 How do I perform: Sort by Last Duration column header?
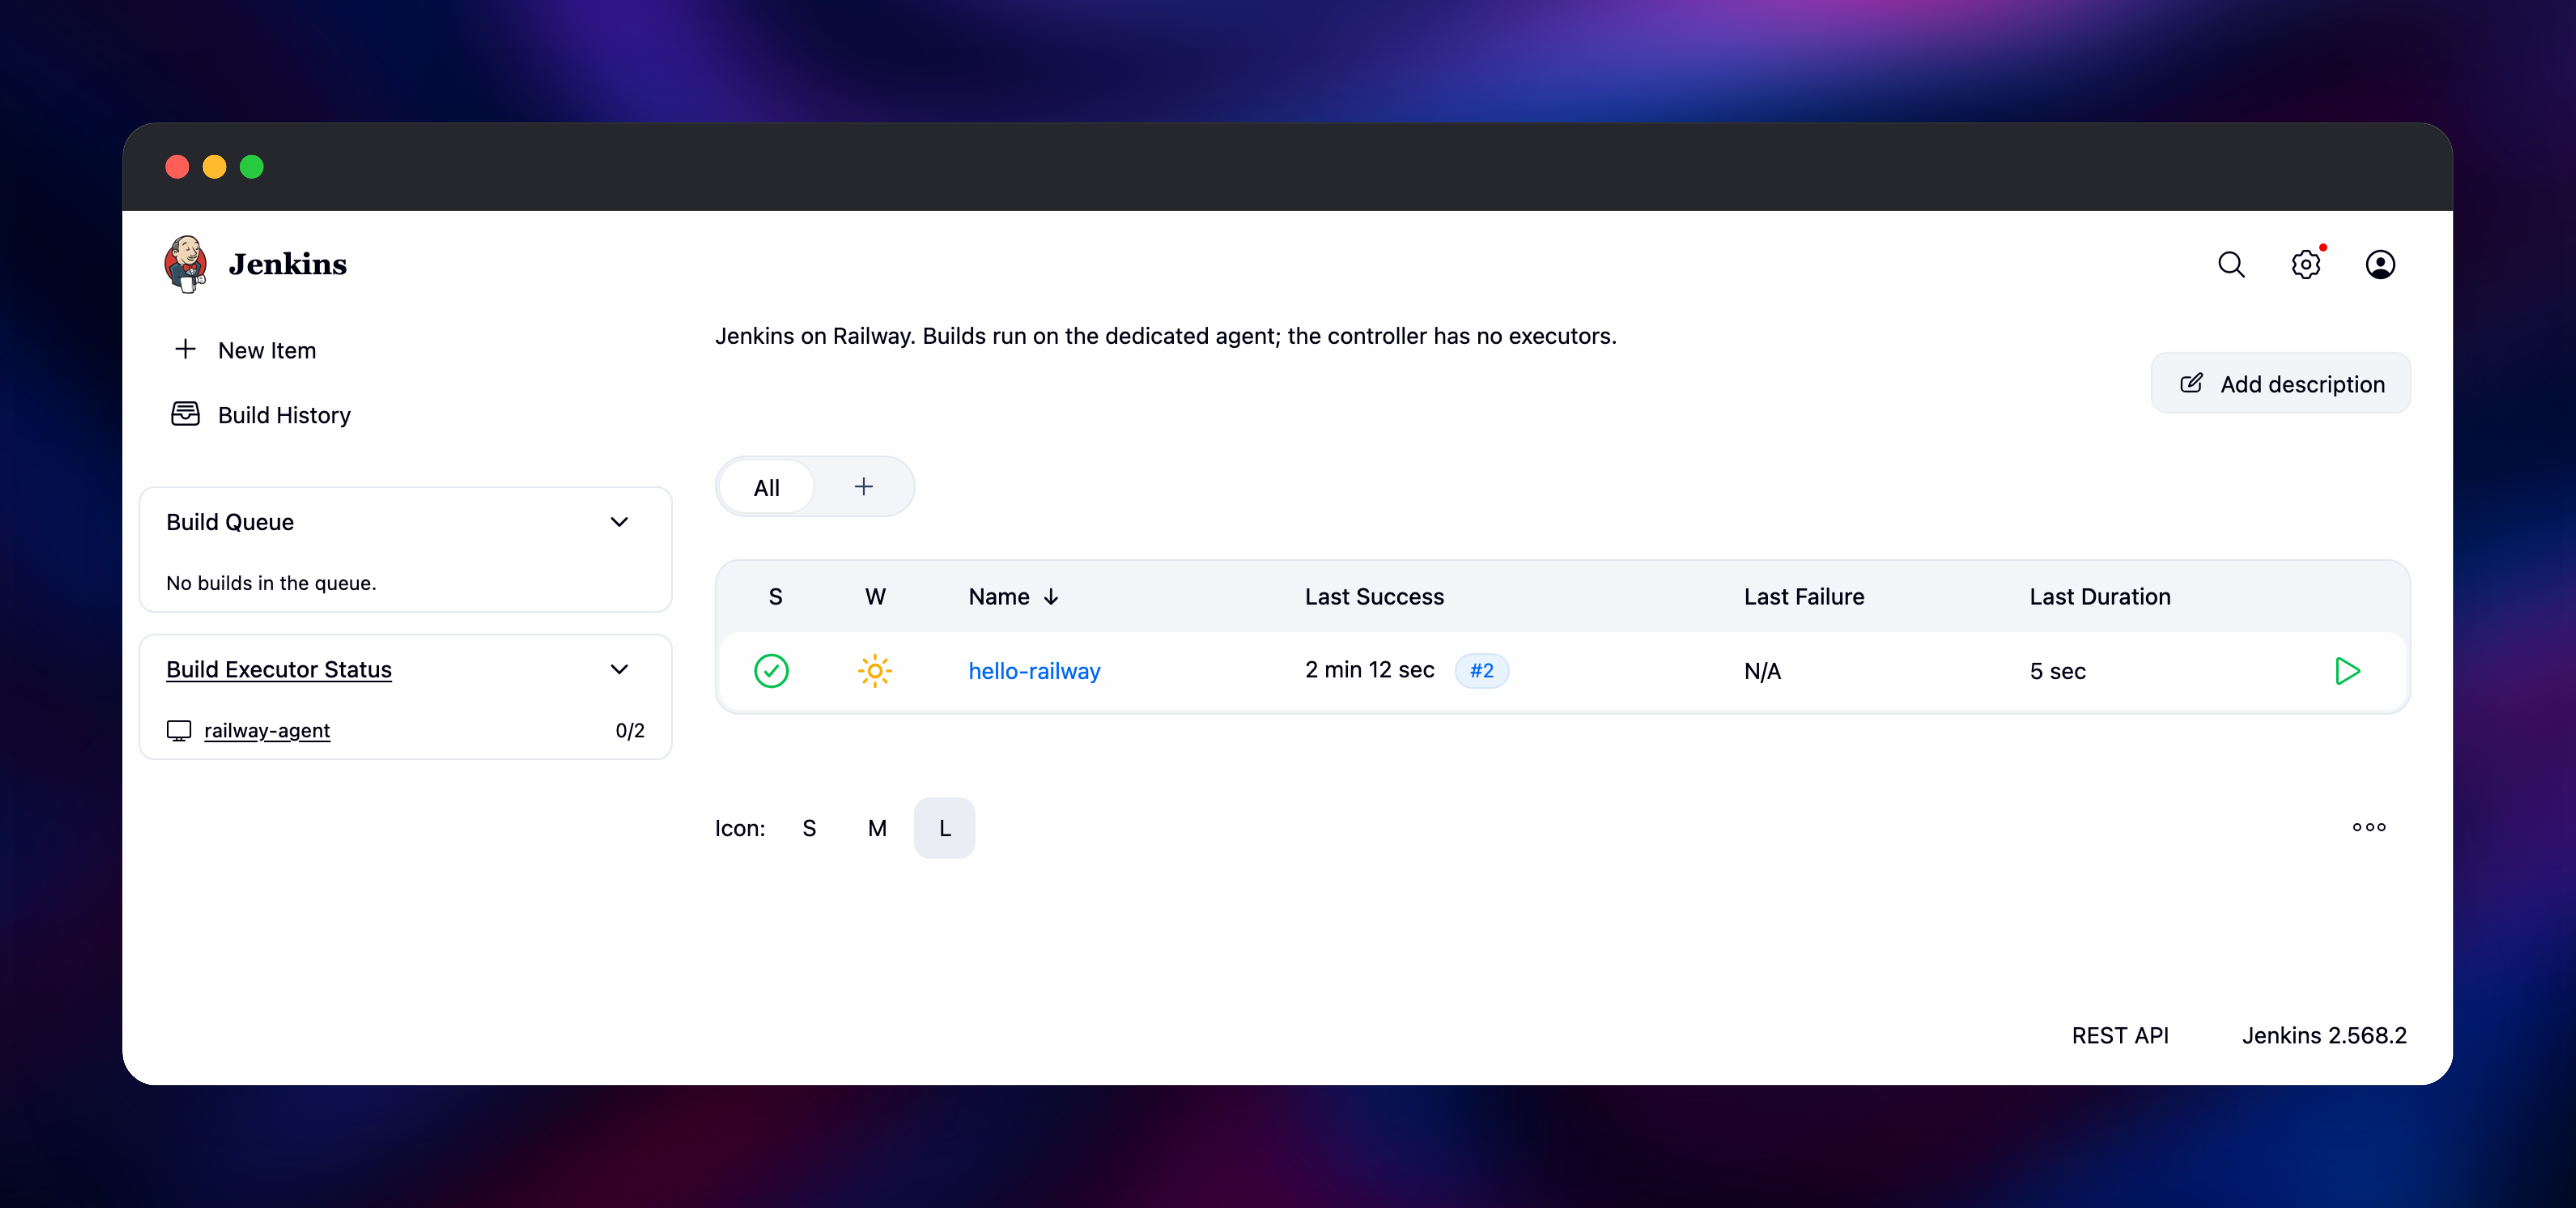2100,597
